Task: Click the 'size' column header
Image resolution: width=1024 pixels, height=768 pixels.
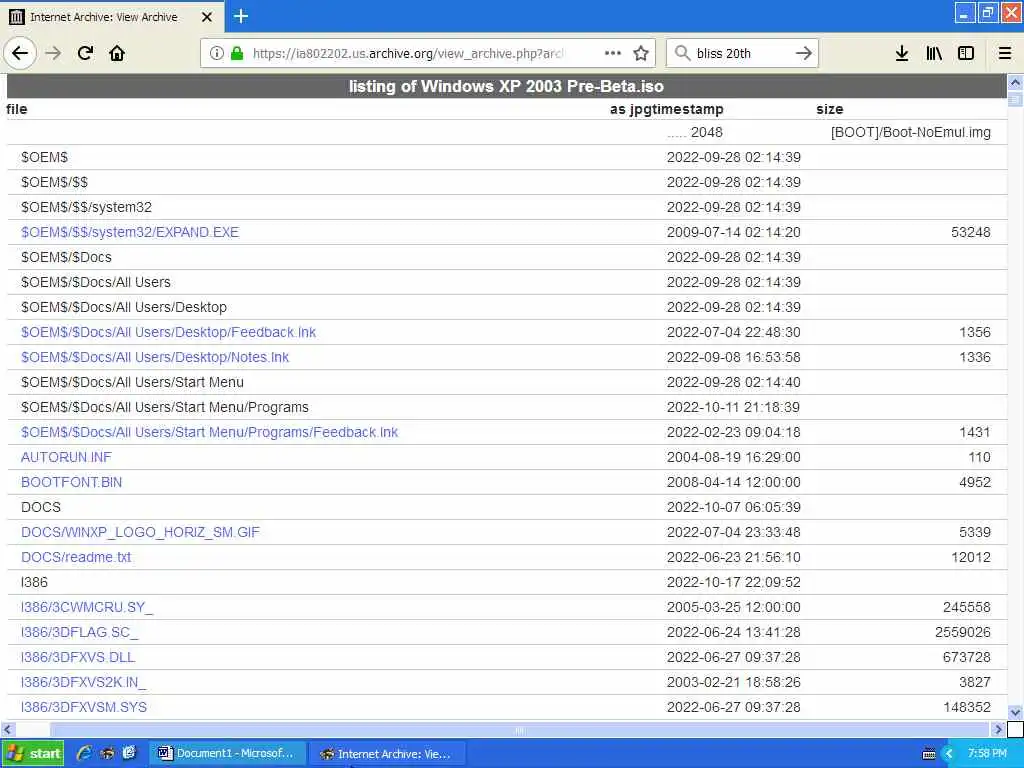Action: (829, 109)
